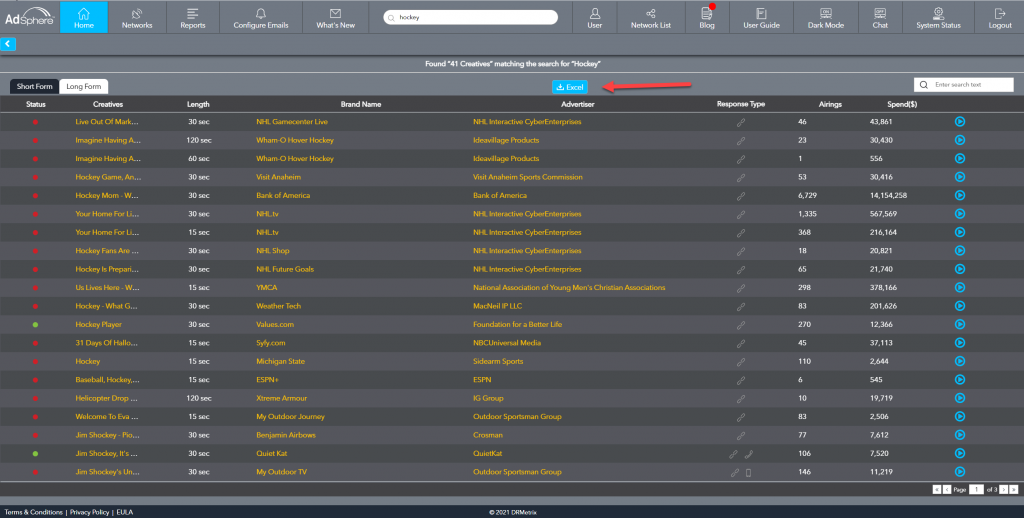
Task: Open the Network List
Action: 650,17
